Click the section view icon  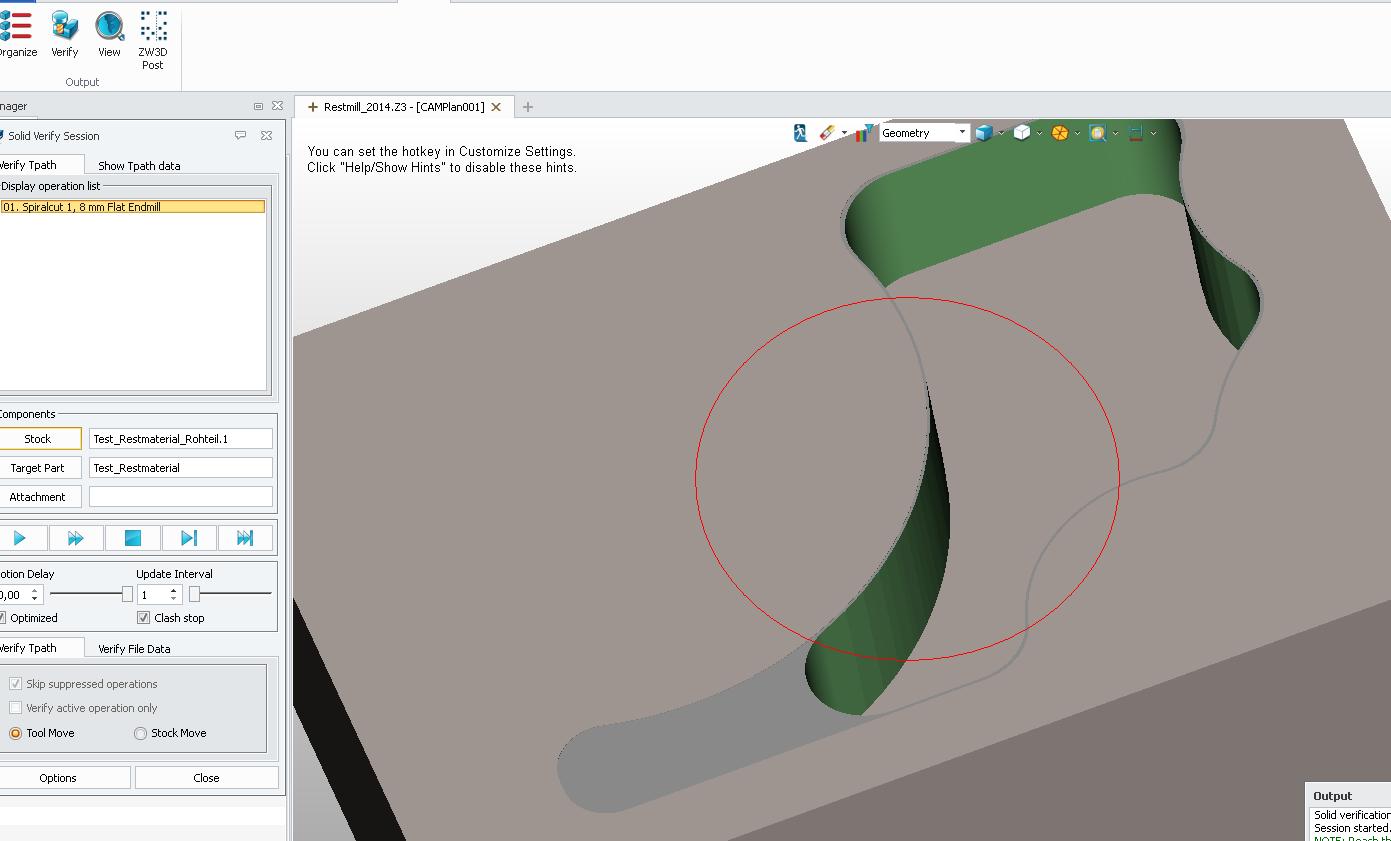[1136, 133]
